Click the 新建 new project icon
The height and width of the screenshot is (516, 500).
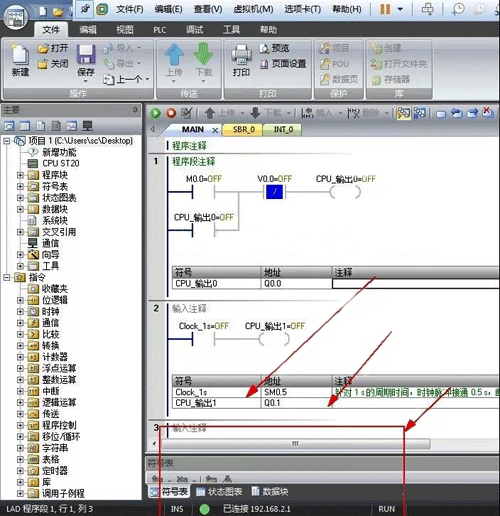click(20, 55)
